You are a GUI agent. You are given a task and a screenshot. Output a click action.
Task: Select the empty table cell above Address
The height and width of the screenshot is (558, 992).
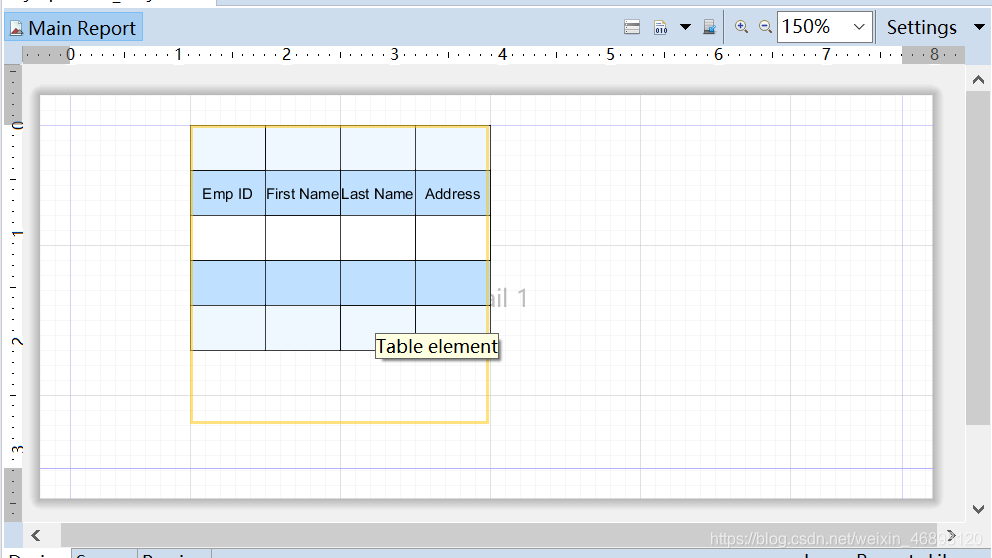(x=452, y=149)
